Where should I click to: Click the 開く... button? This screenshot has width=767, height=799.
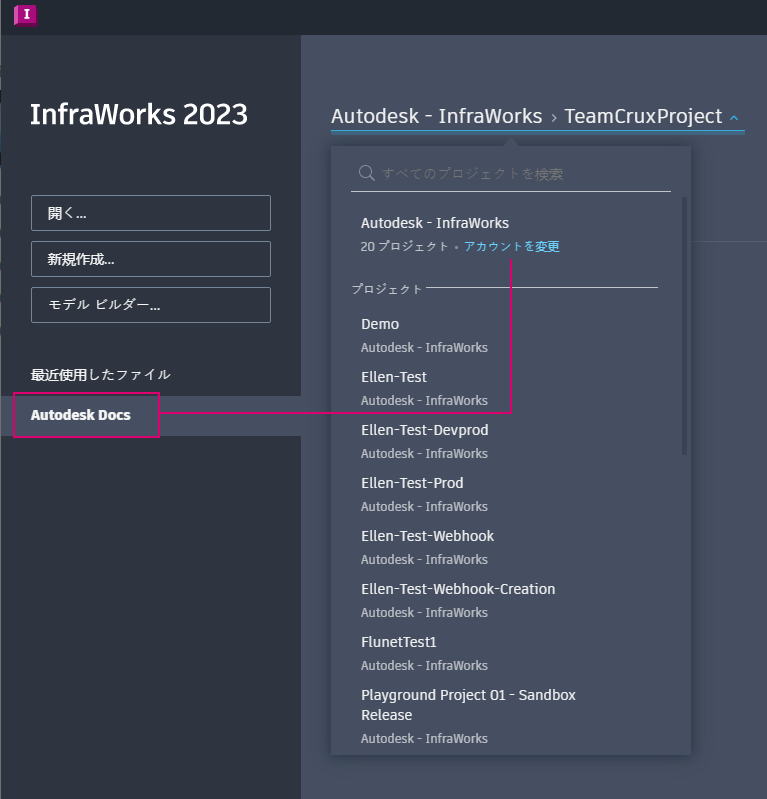151,213
